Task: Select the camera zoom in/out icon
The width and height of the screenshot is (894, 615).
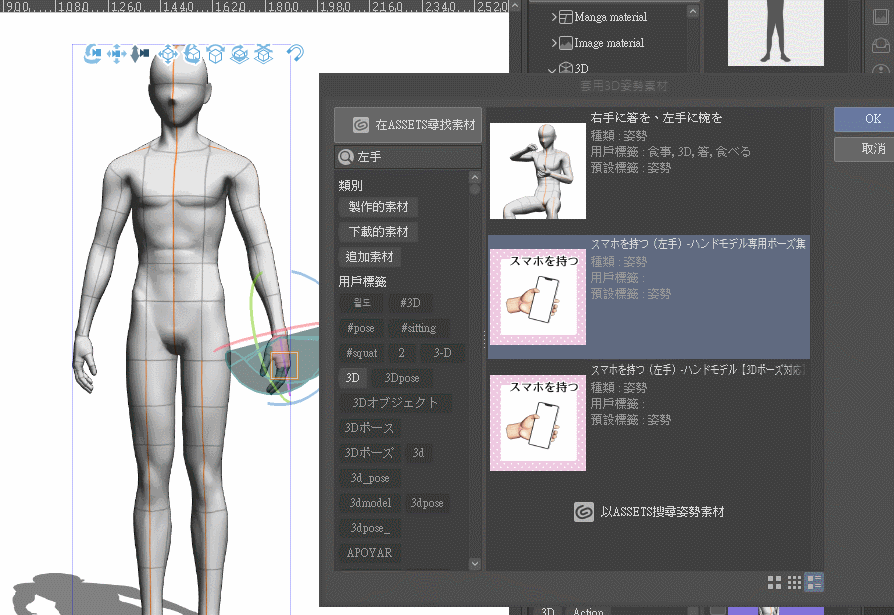Action: point(140,54)
